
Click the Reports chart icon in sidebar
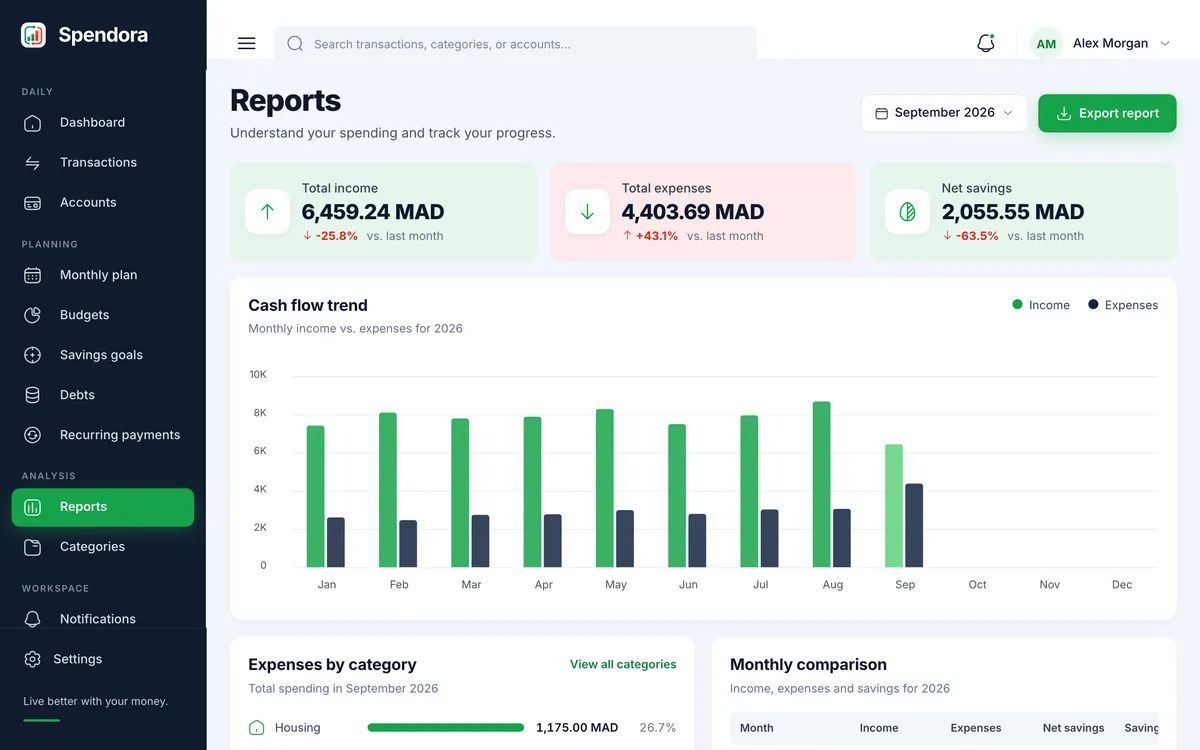tap(32, 507)
